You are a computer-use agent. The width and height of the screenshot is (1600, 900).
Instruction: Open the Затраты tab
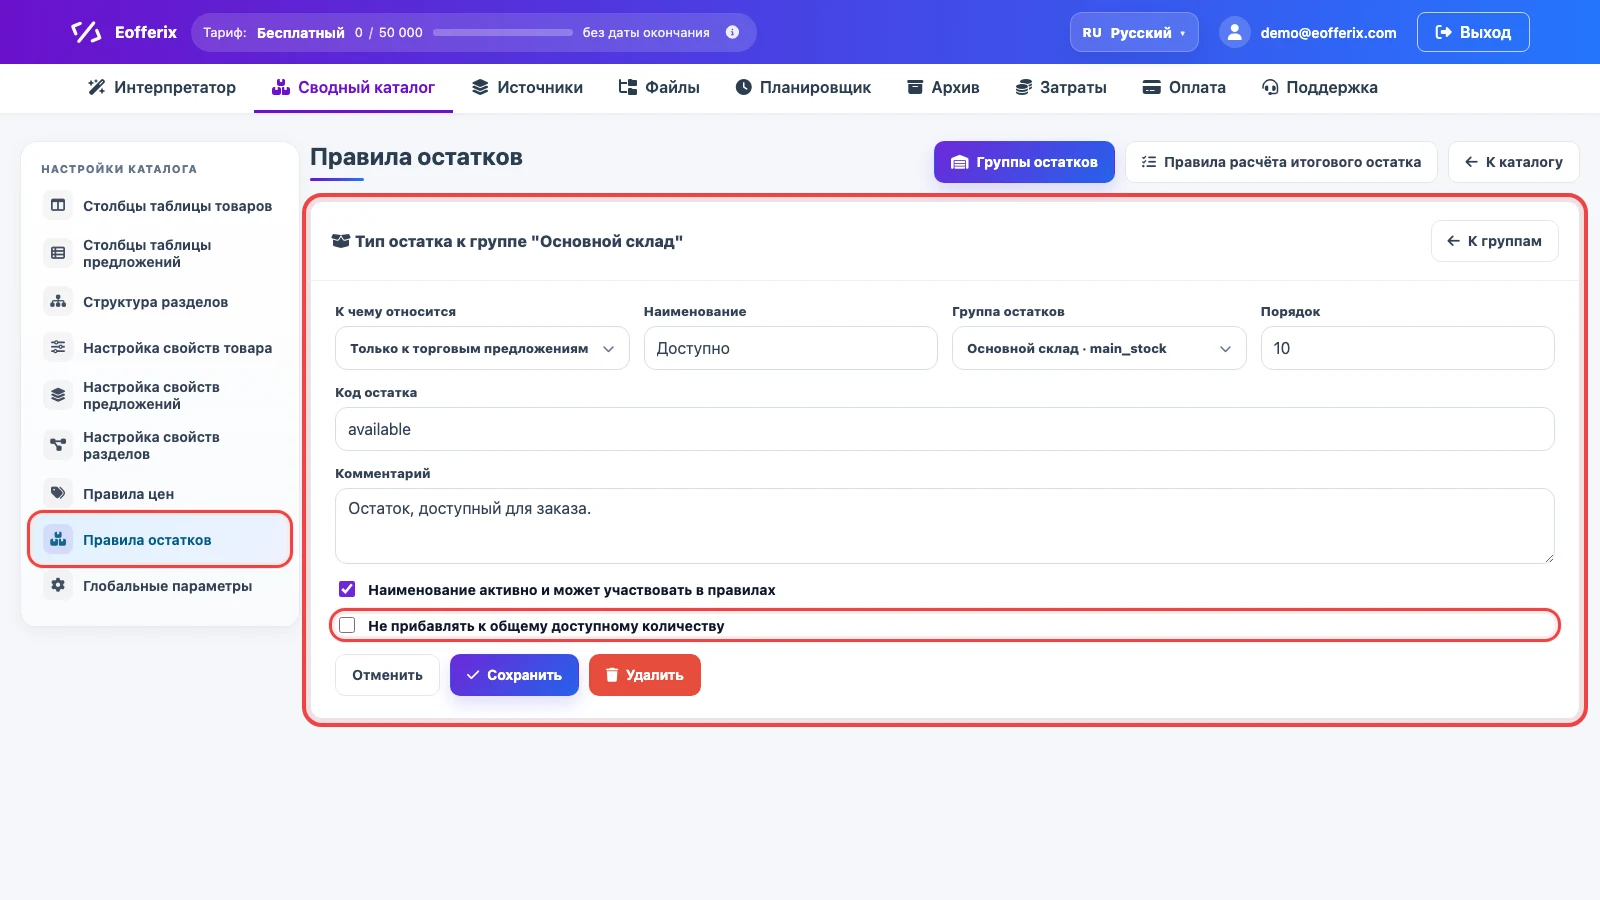[x=1061, y=87]
